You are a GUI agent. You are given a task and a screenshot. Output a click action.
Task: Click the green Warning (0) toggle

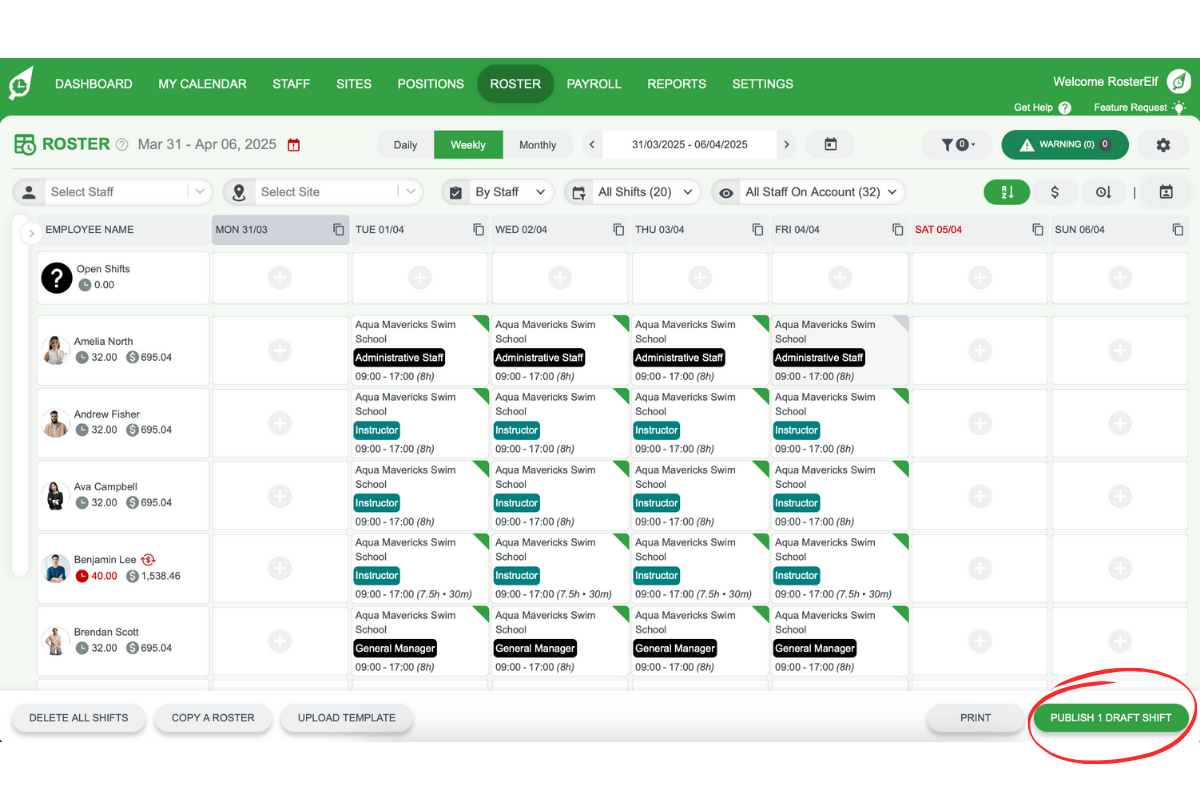[x=1064, y=144]
